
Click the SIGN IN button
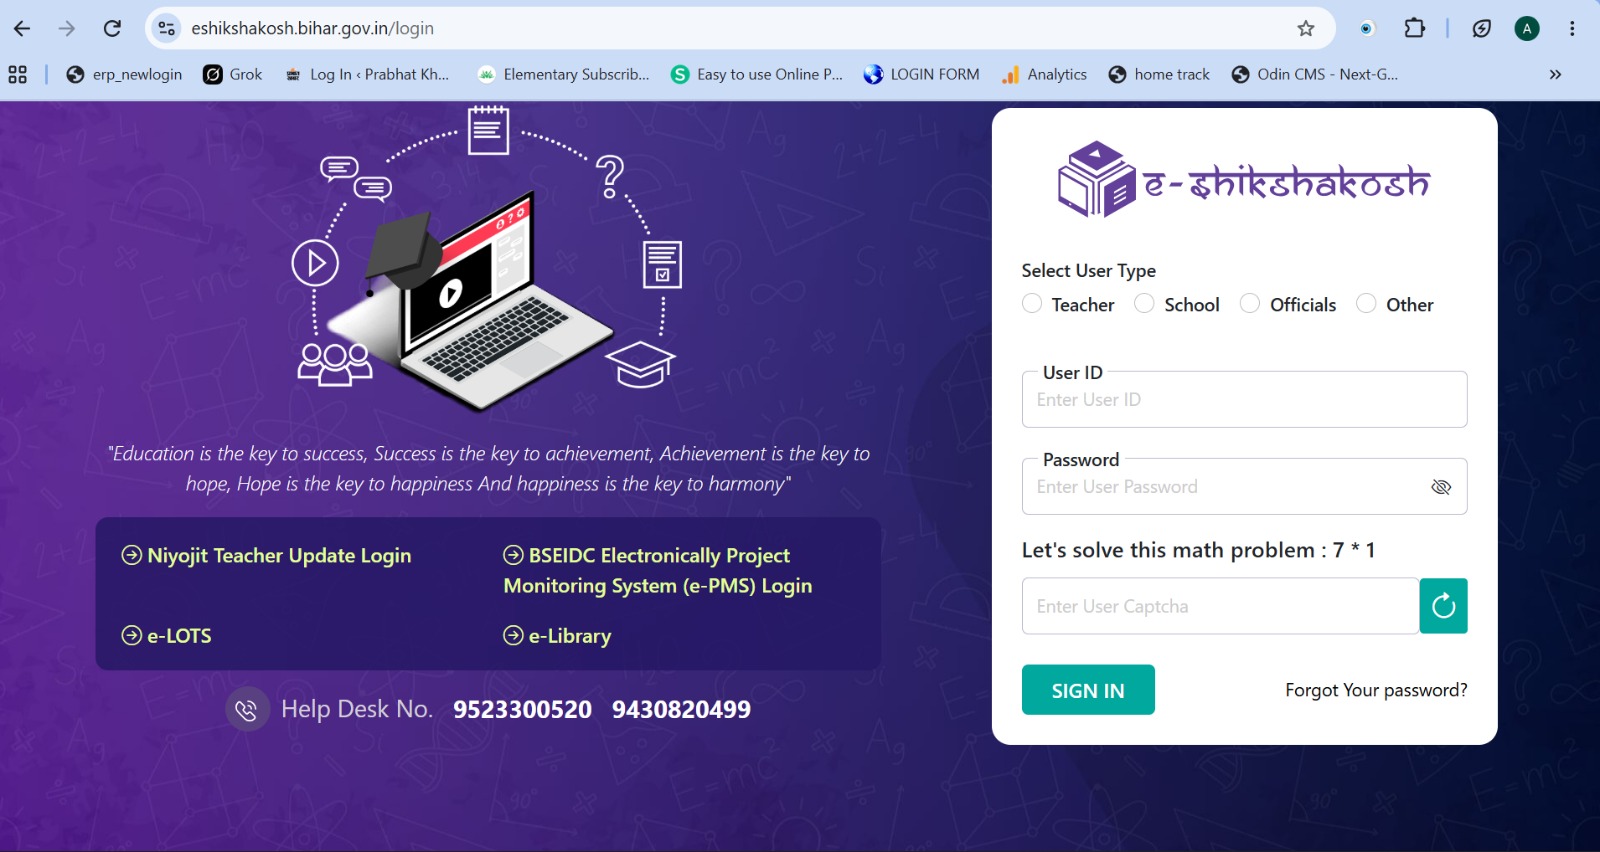pos(1088,690)
